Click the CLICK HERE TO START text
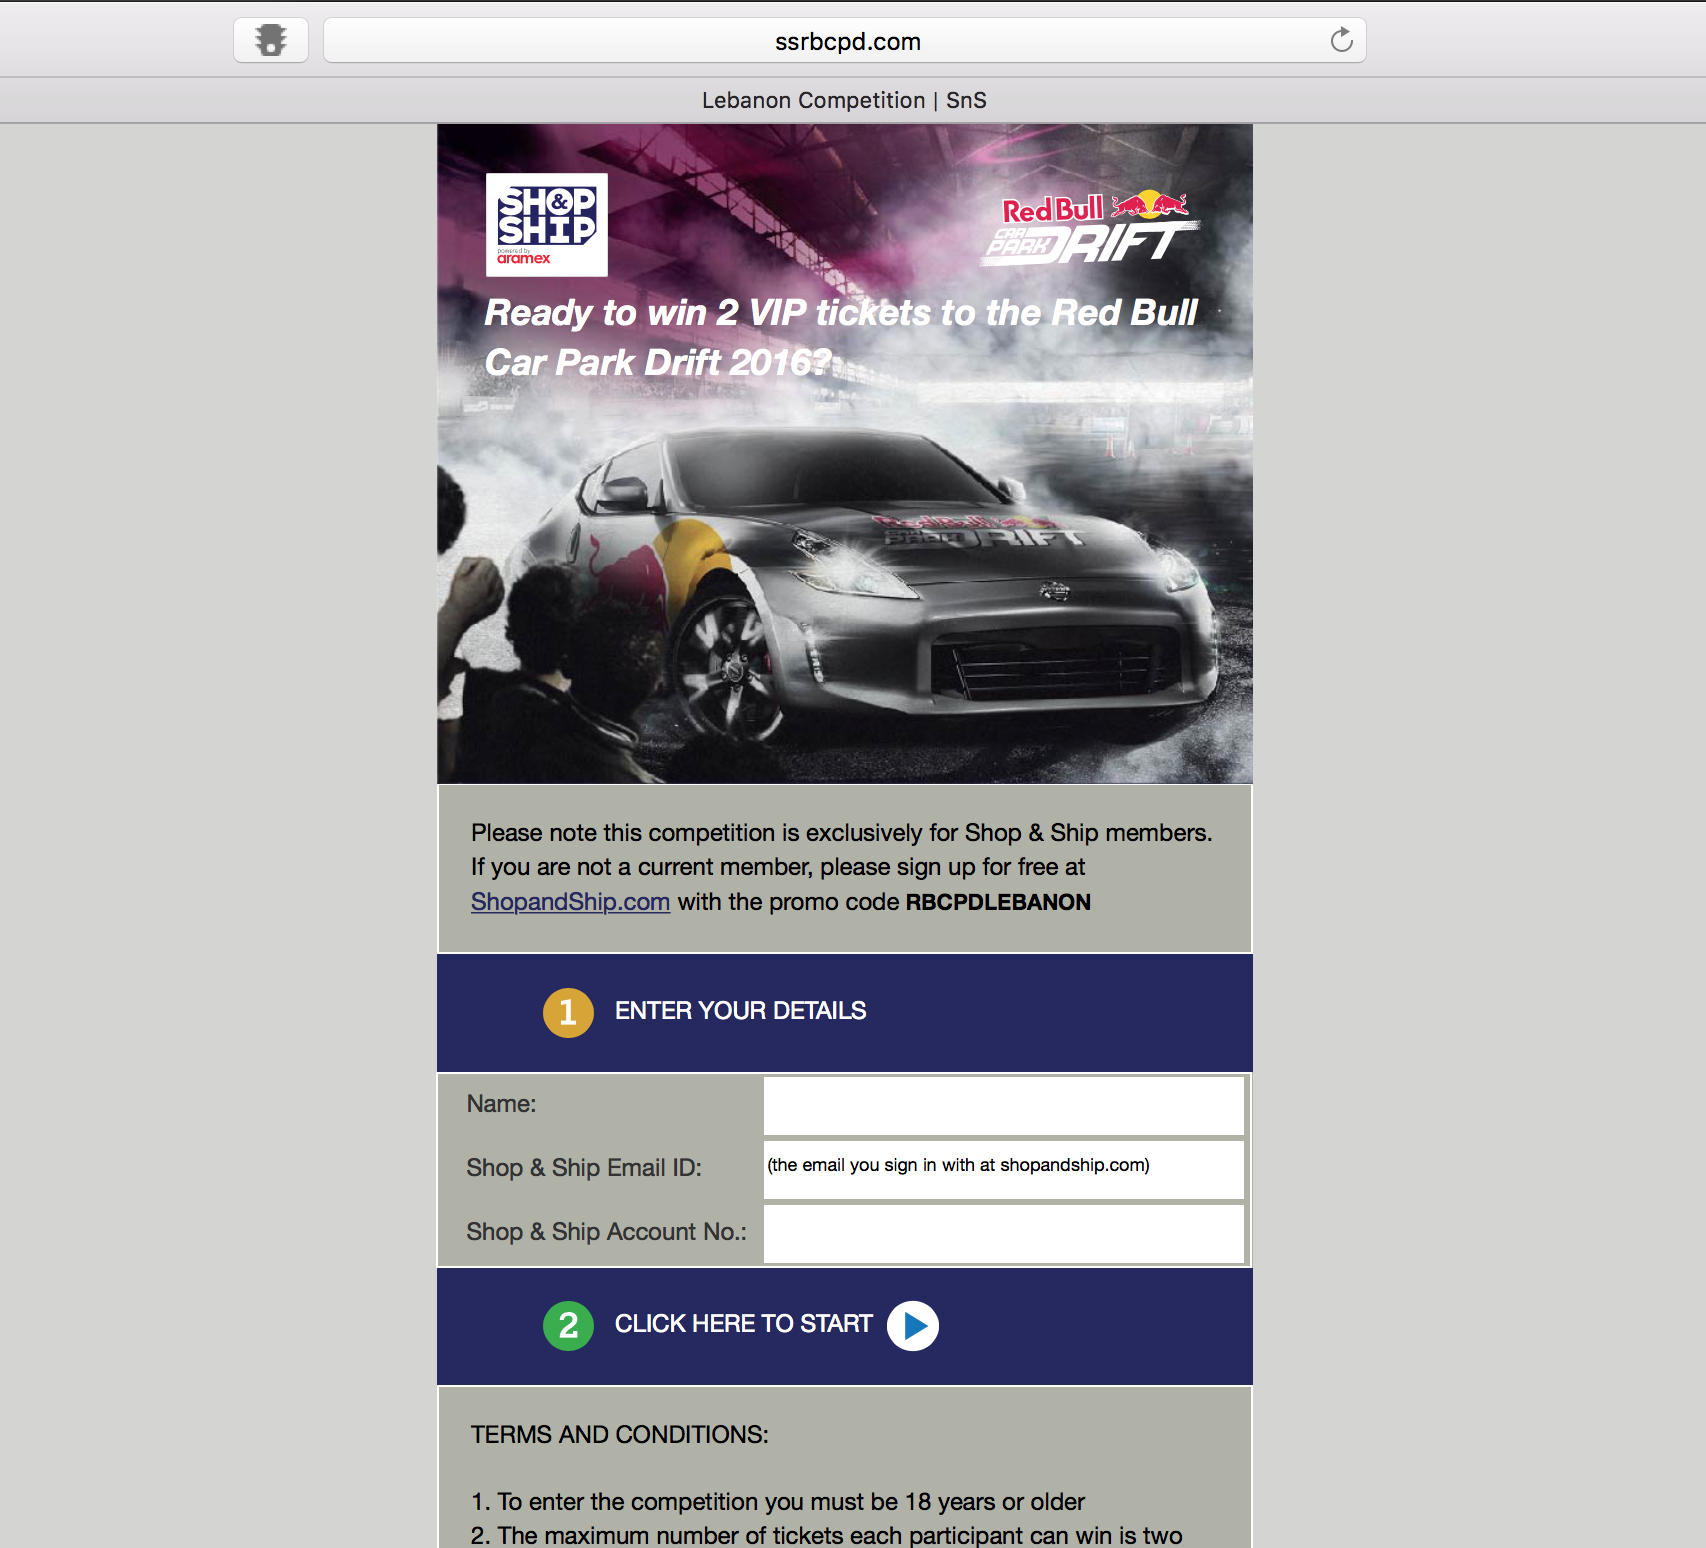1706x1548 pixels. (x=743, y=1324)
